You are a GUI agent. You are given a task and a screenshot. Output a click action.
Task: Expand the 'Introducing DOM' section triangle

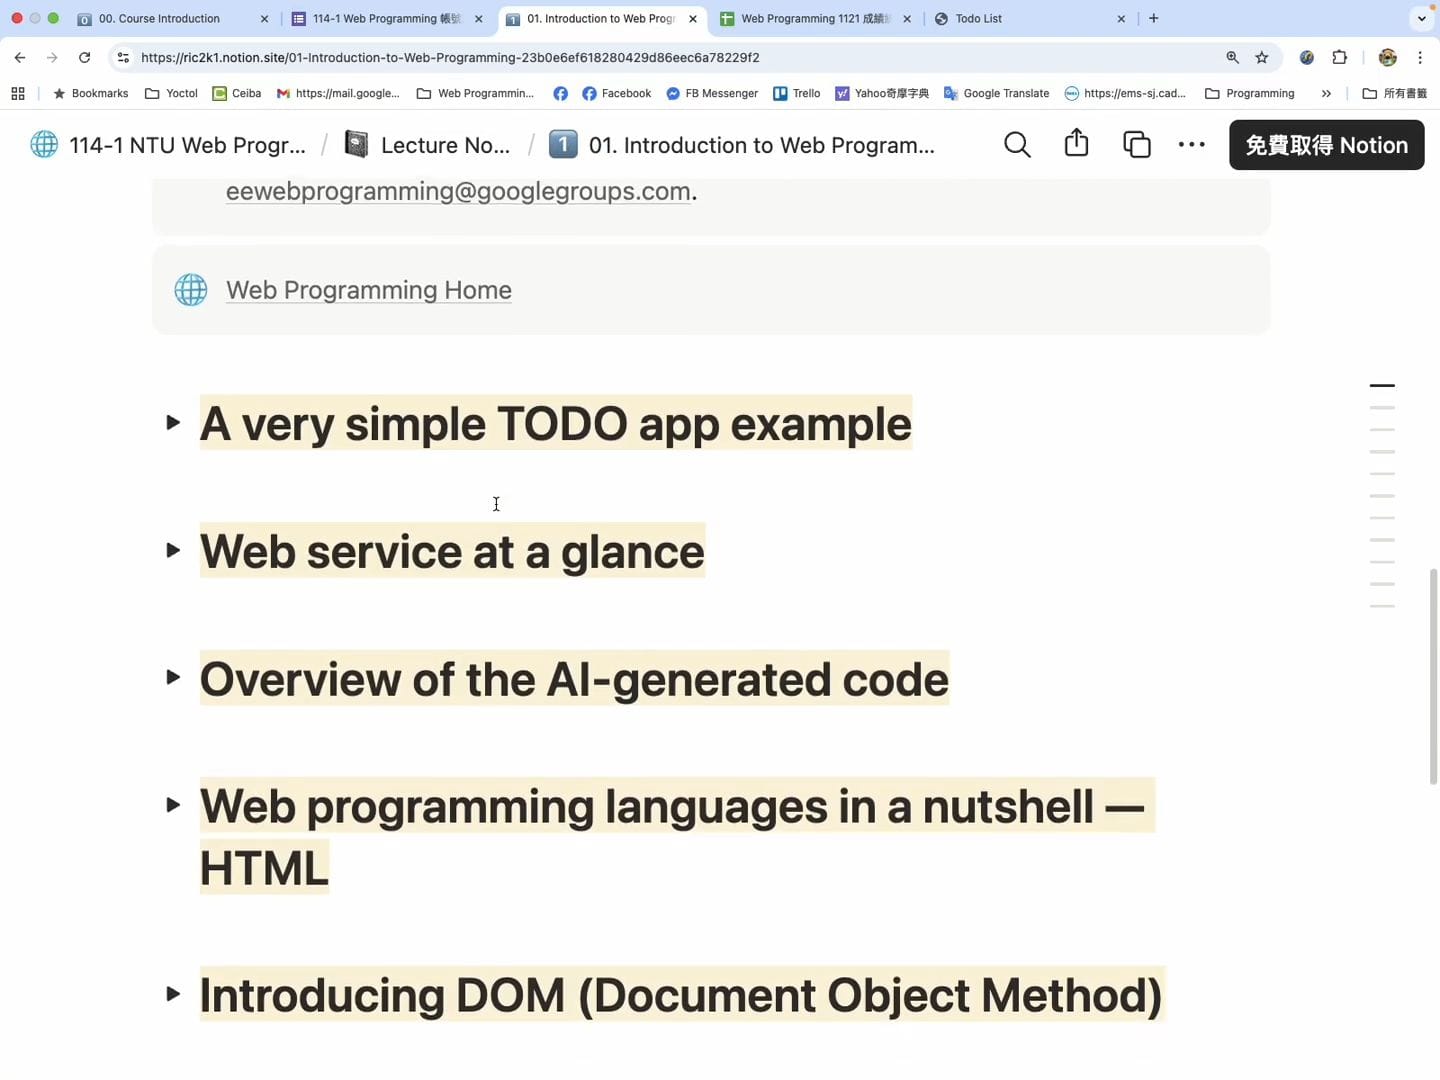click(x=173, y=994)
